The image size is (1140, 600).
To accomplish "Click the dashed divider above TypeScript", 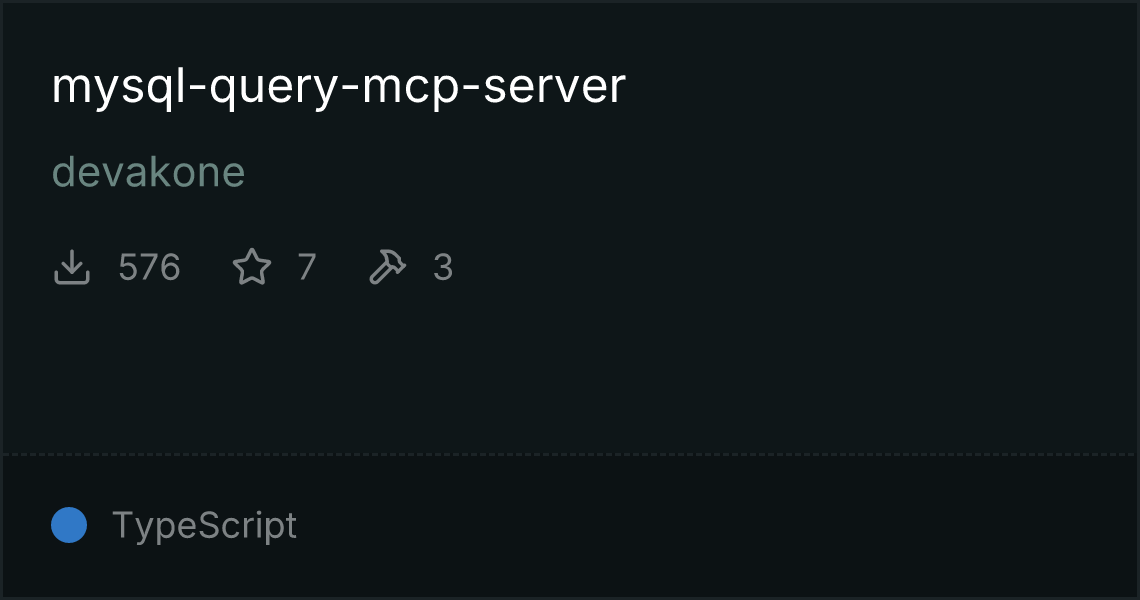I will tap(569, 455).
